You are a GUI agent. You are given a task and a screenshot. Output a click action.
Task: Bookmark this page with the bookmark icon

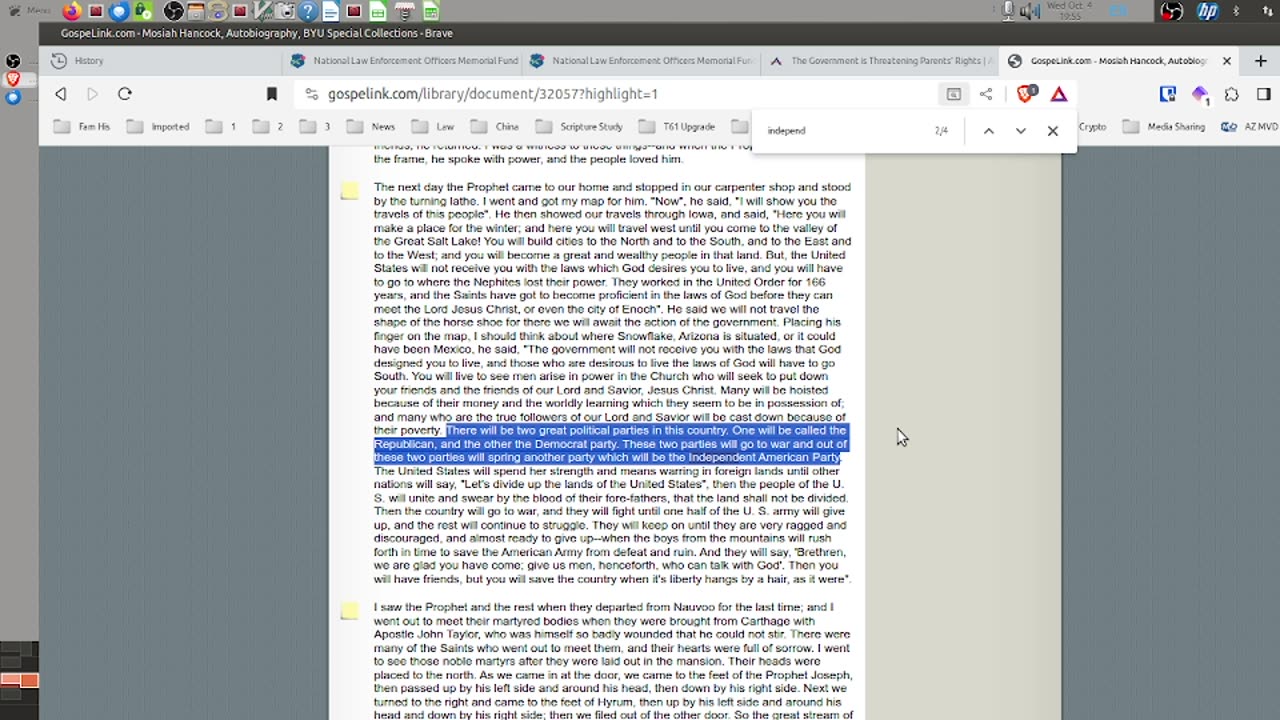[271, 94]
